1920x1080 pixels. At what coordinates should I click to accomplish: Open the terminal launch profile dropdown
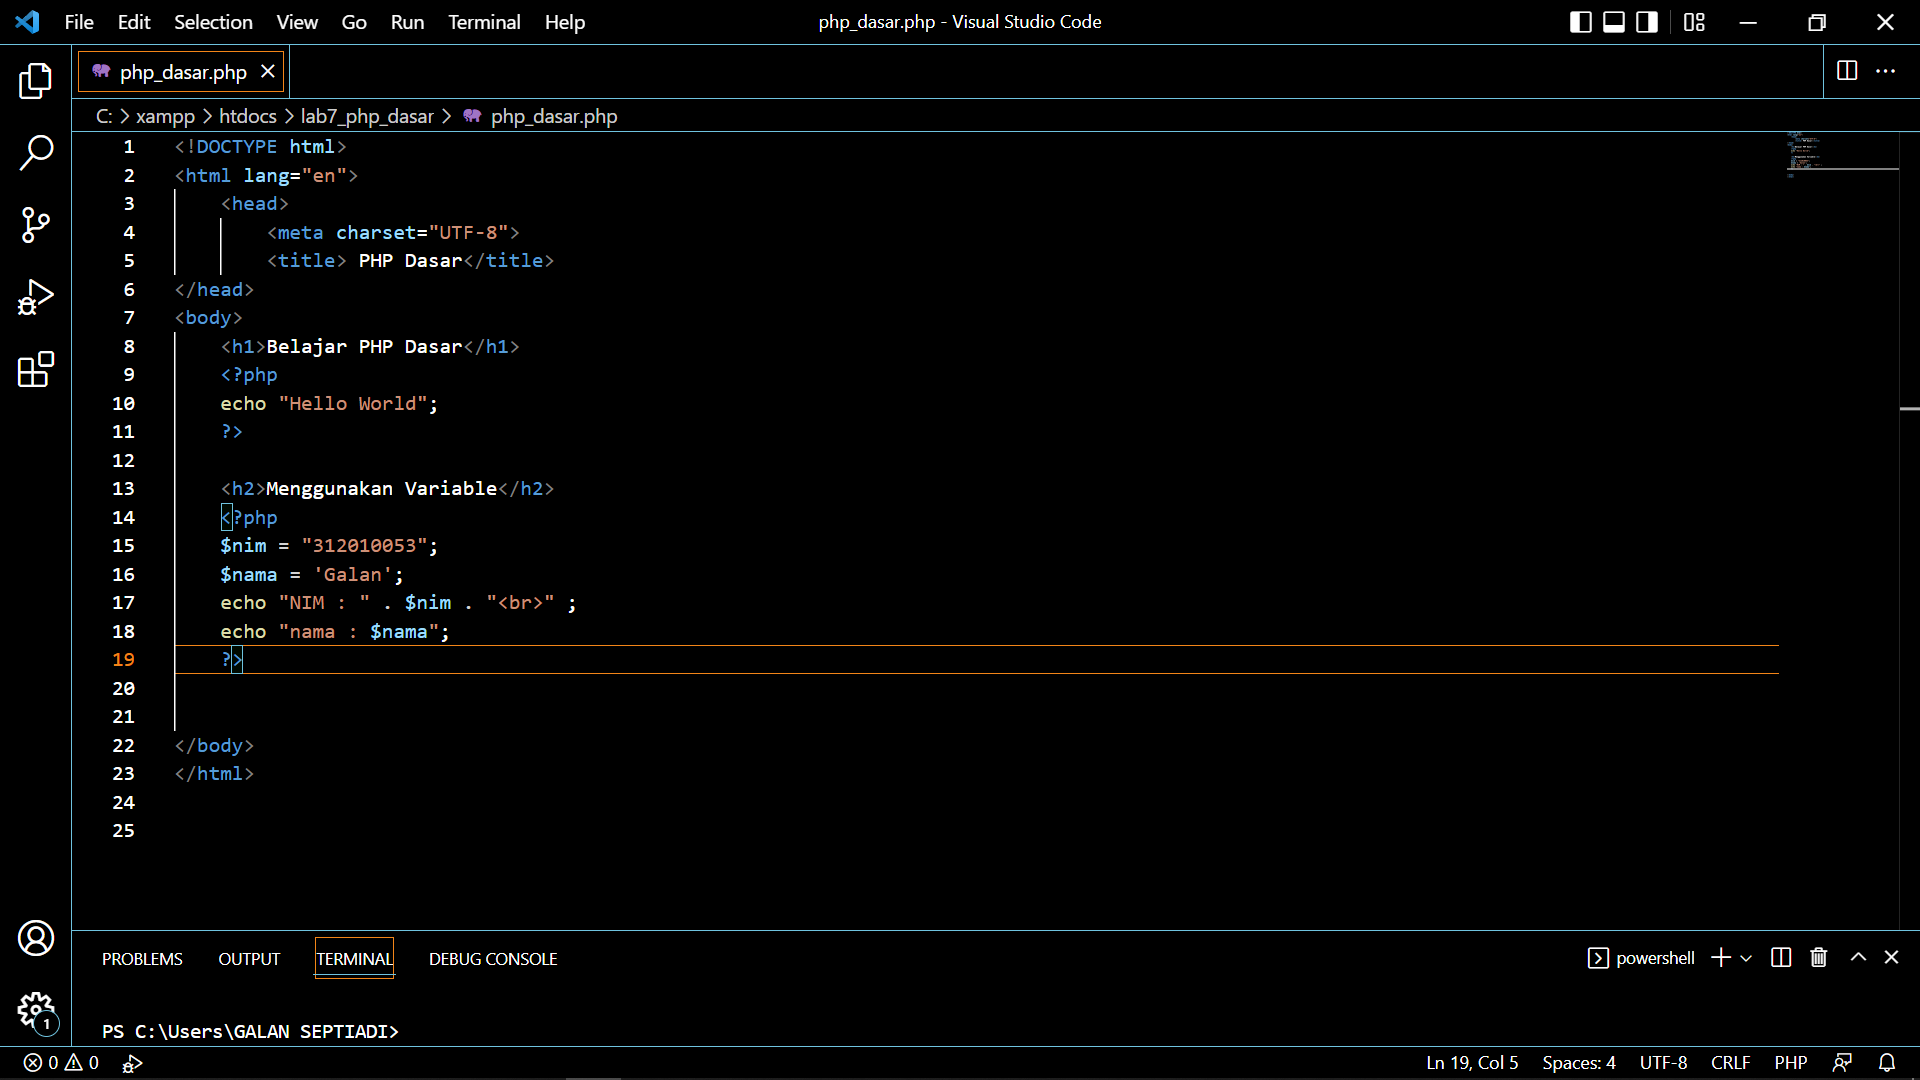[x=1746, y=958]
